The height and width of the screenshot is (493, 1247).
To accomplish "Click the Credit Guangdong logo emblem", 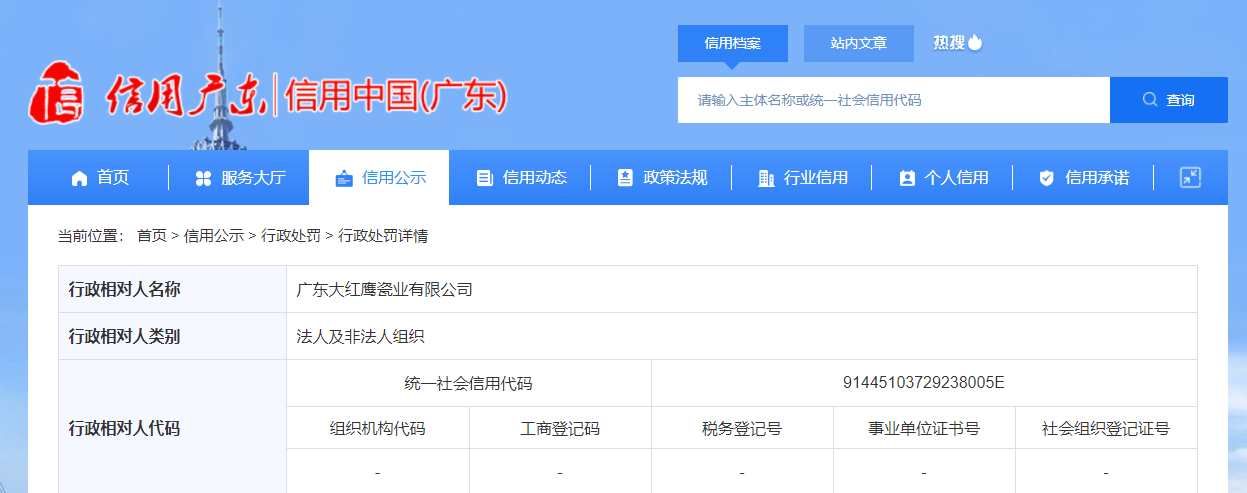I will pyautogui.click(x=57, y=93).
